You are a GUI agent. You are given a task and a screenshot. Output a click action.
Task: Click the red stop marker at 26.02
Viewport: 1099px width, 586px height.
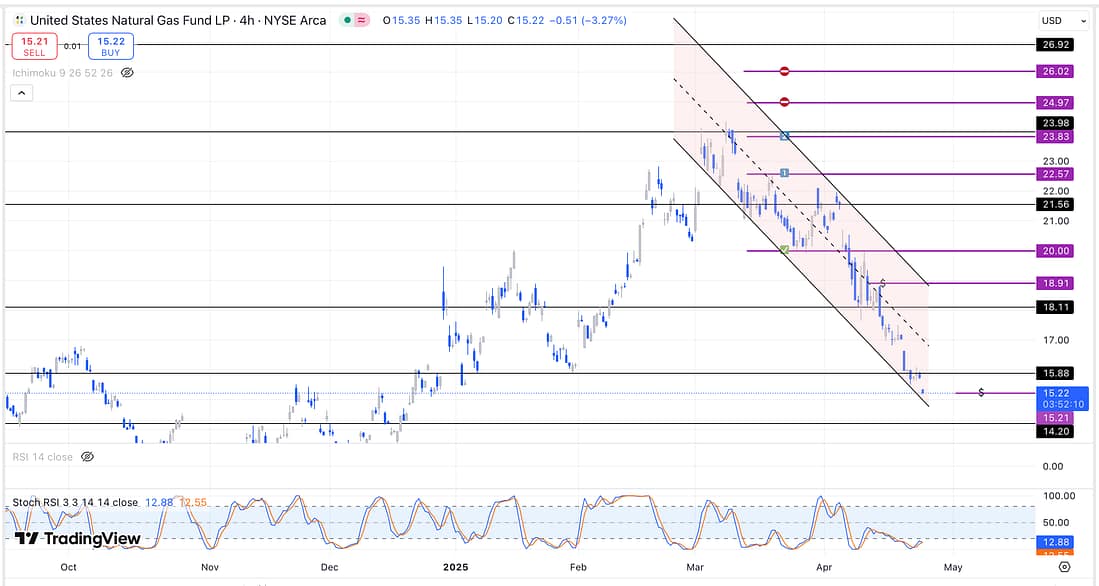coord(785,71)
